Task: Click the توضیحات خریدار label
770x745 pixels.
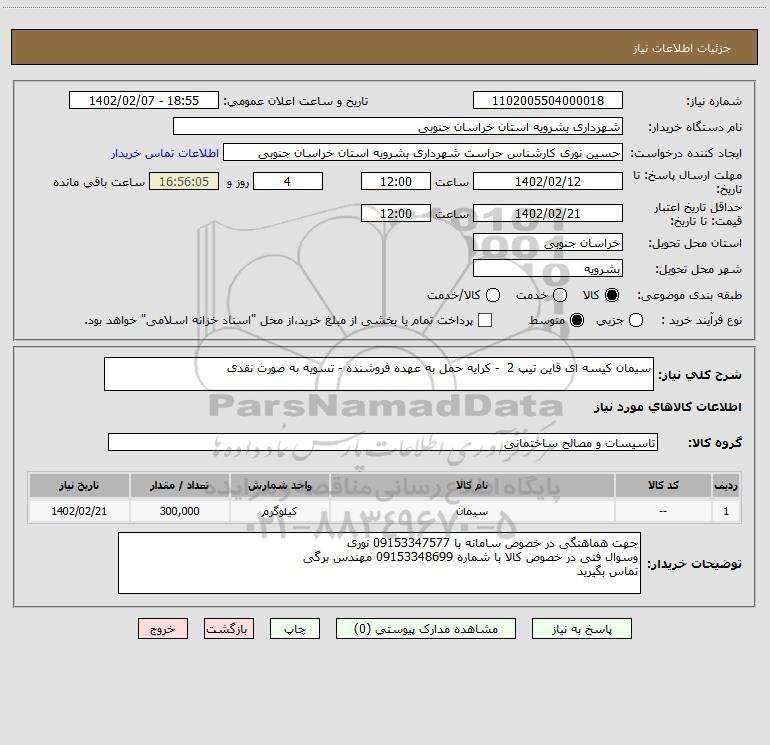Action: click(694, 564)
